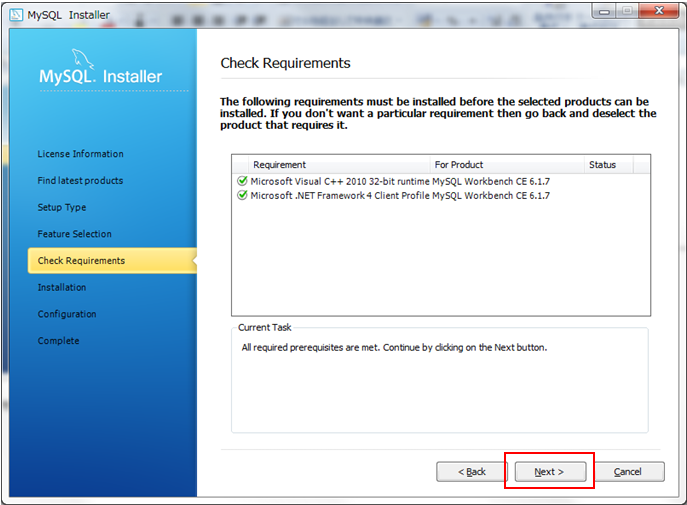Click the Check Requirements page heading
687x505 pixels.
pyautogui.click(x=285, y=63)
